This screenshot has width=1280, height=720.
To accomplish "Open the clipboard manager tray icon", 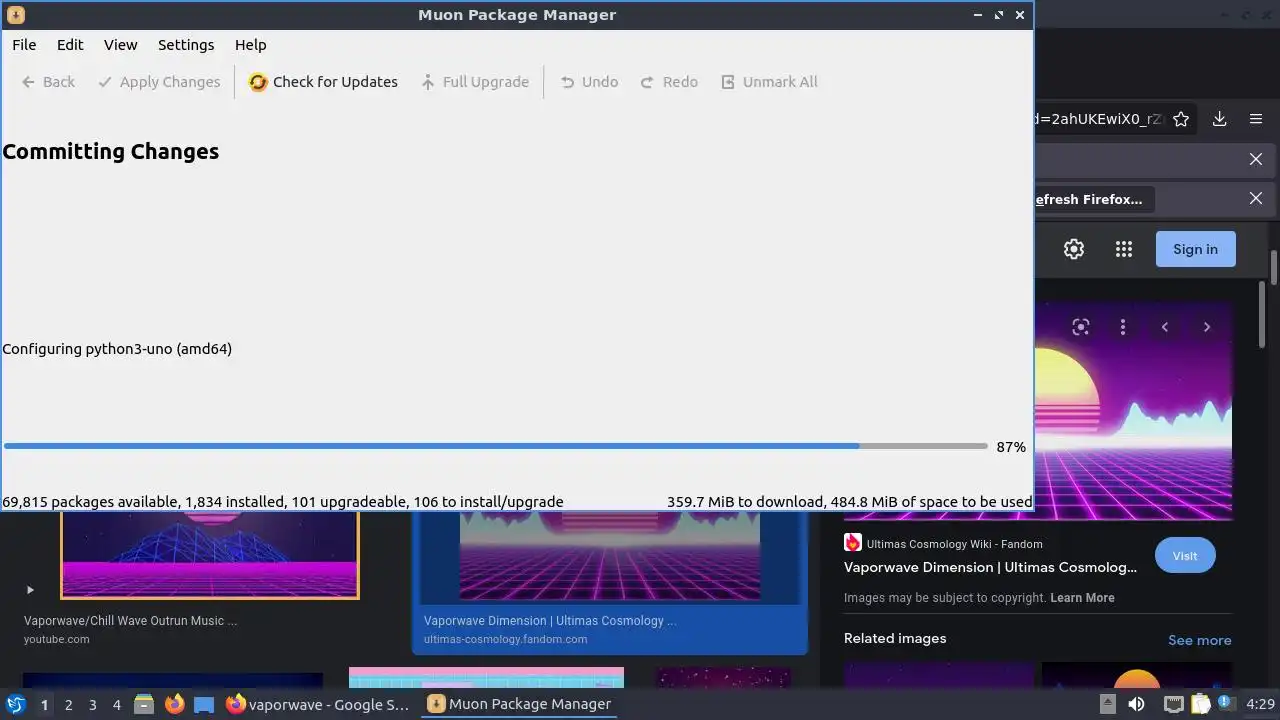I will [1200, 704].
